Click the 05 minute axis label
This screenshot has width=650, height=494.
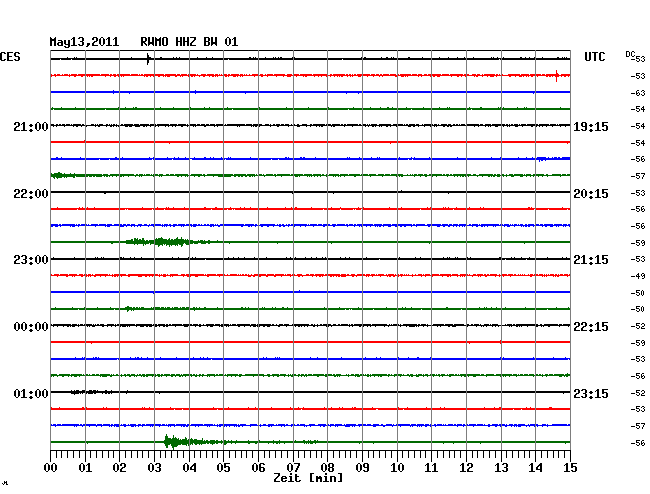pyautogui.click(x=223, y=467)
